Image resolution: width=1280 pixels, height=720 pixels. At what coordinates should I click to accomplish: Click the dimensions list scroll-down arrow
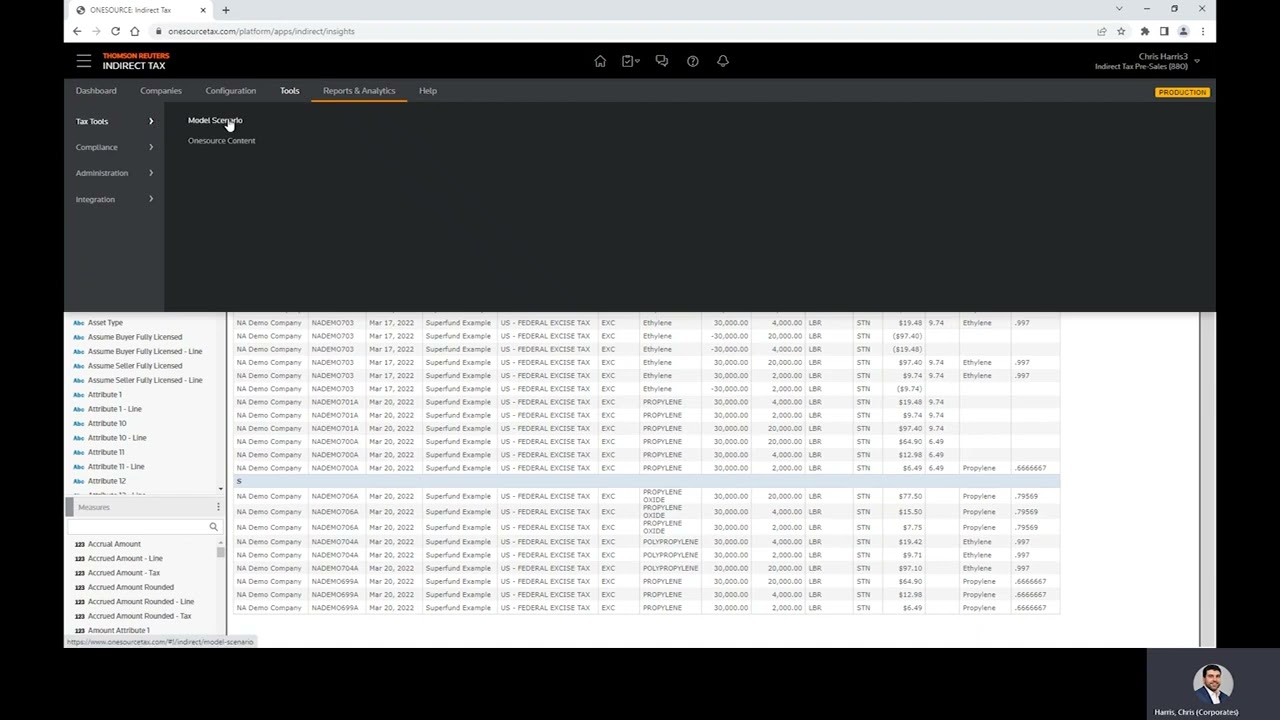point(221,489)
